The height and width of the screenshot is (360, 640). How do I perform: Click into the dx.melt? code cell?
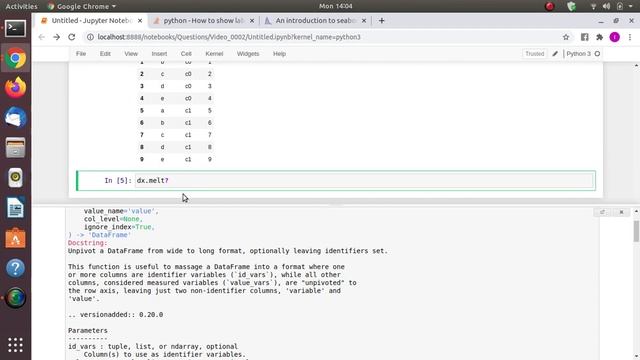pos(364,180)
